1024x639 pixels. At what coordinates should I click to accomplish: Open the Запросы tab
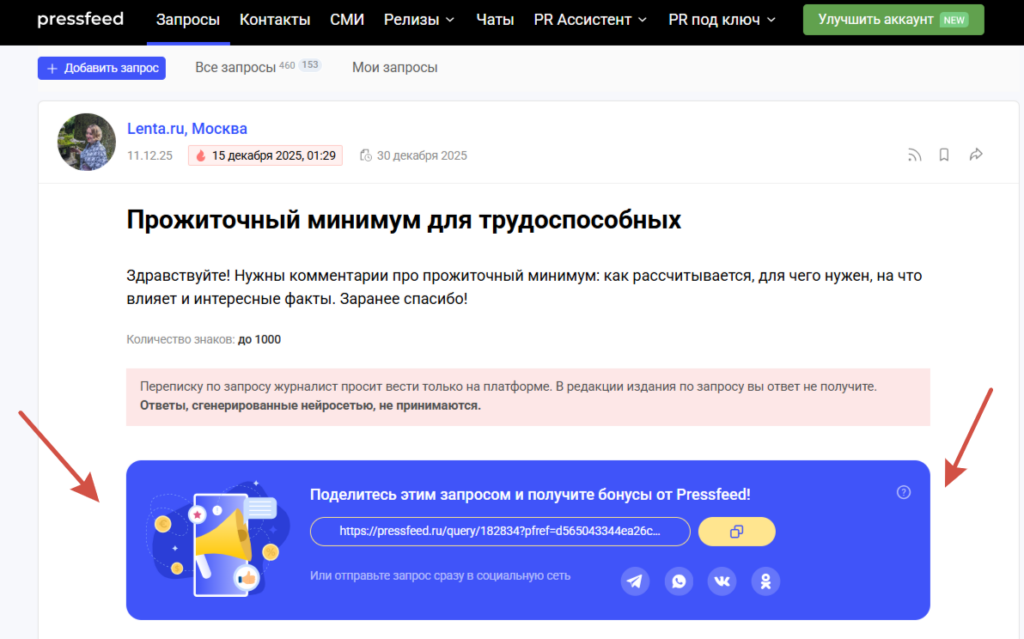click(x=187, y=20)
